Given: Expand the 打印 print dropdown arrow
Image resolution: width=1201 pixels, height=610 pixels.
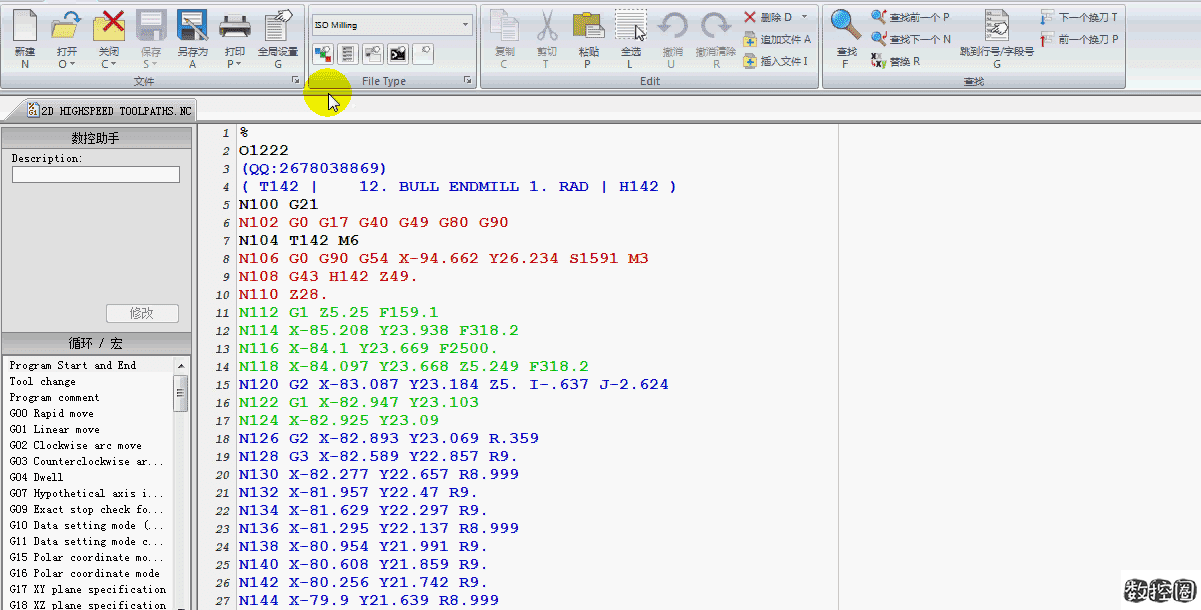Looking at the screenshot, I should click(240, 63).
